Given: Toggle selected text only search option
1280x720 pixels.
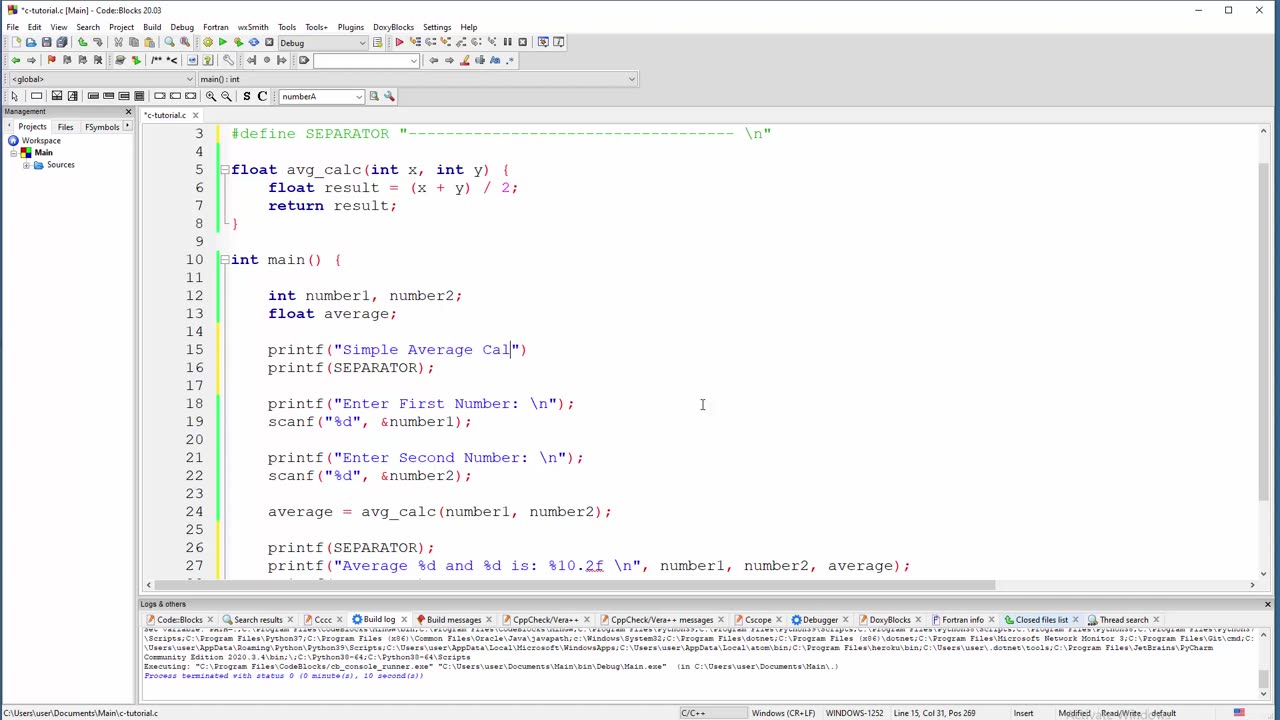Looking at the screenshot, I should tap(480, 60).
